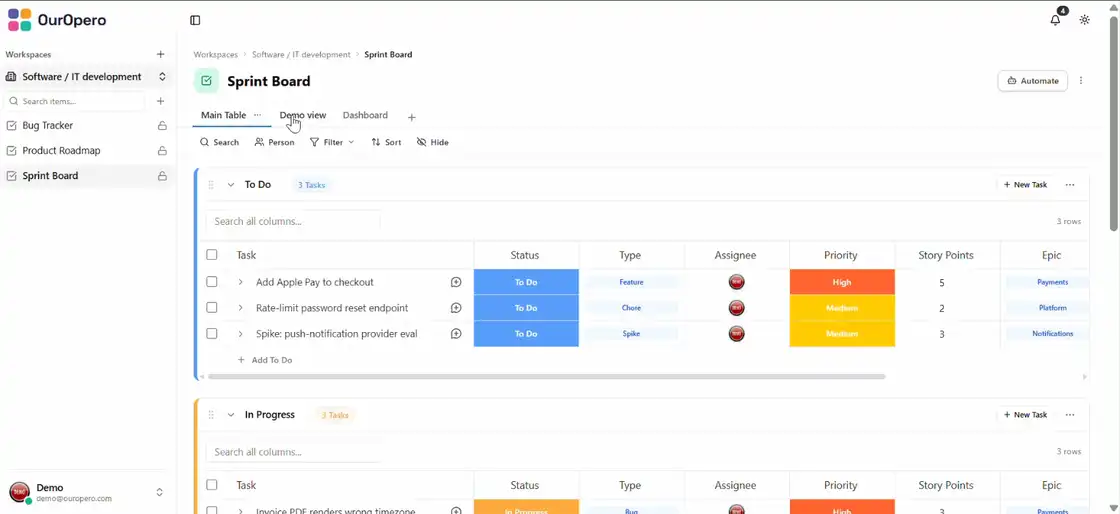Open Main Table tab options ellipsis
Viewport: 1120px width, 514px height.
coord(258,115)
